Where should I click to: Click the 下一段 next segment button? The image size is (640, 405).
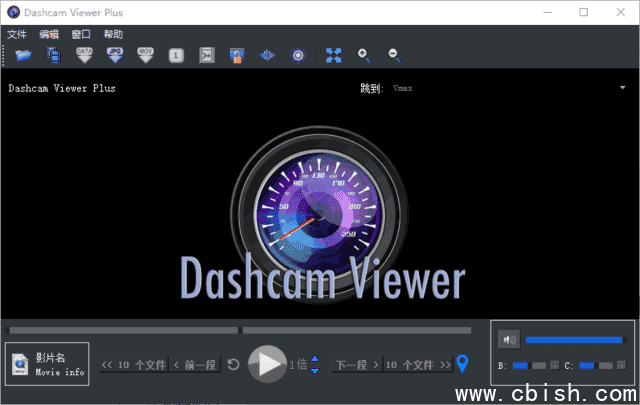tap(357, 365)
